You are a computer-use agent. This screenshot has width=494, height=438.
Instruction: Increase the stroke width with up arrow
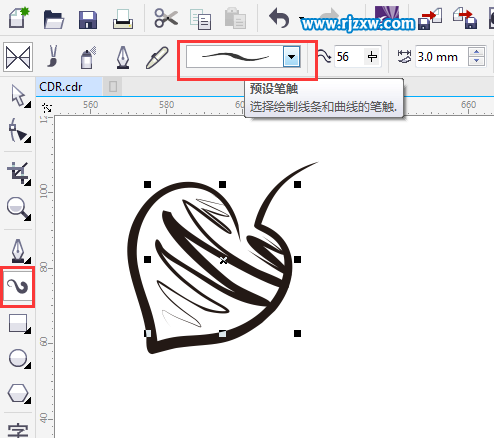[x=476, y=52]
